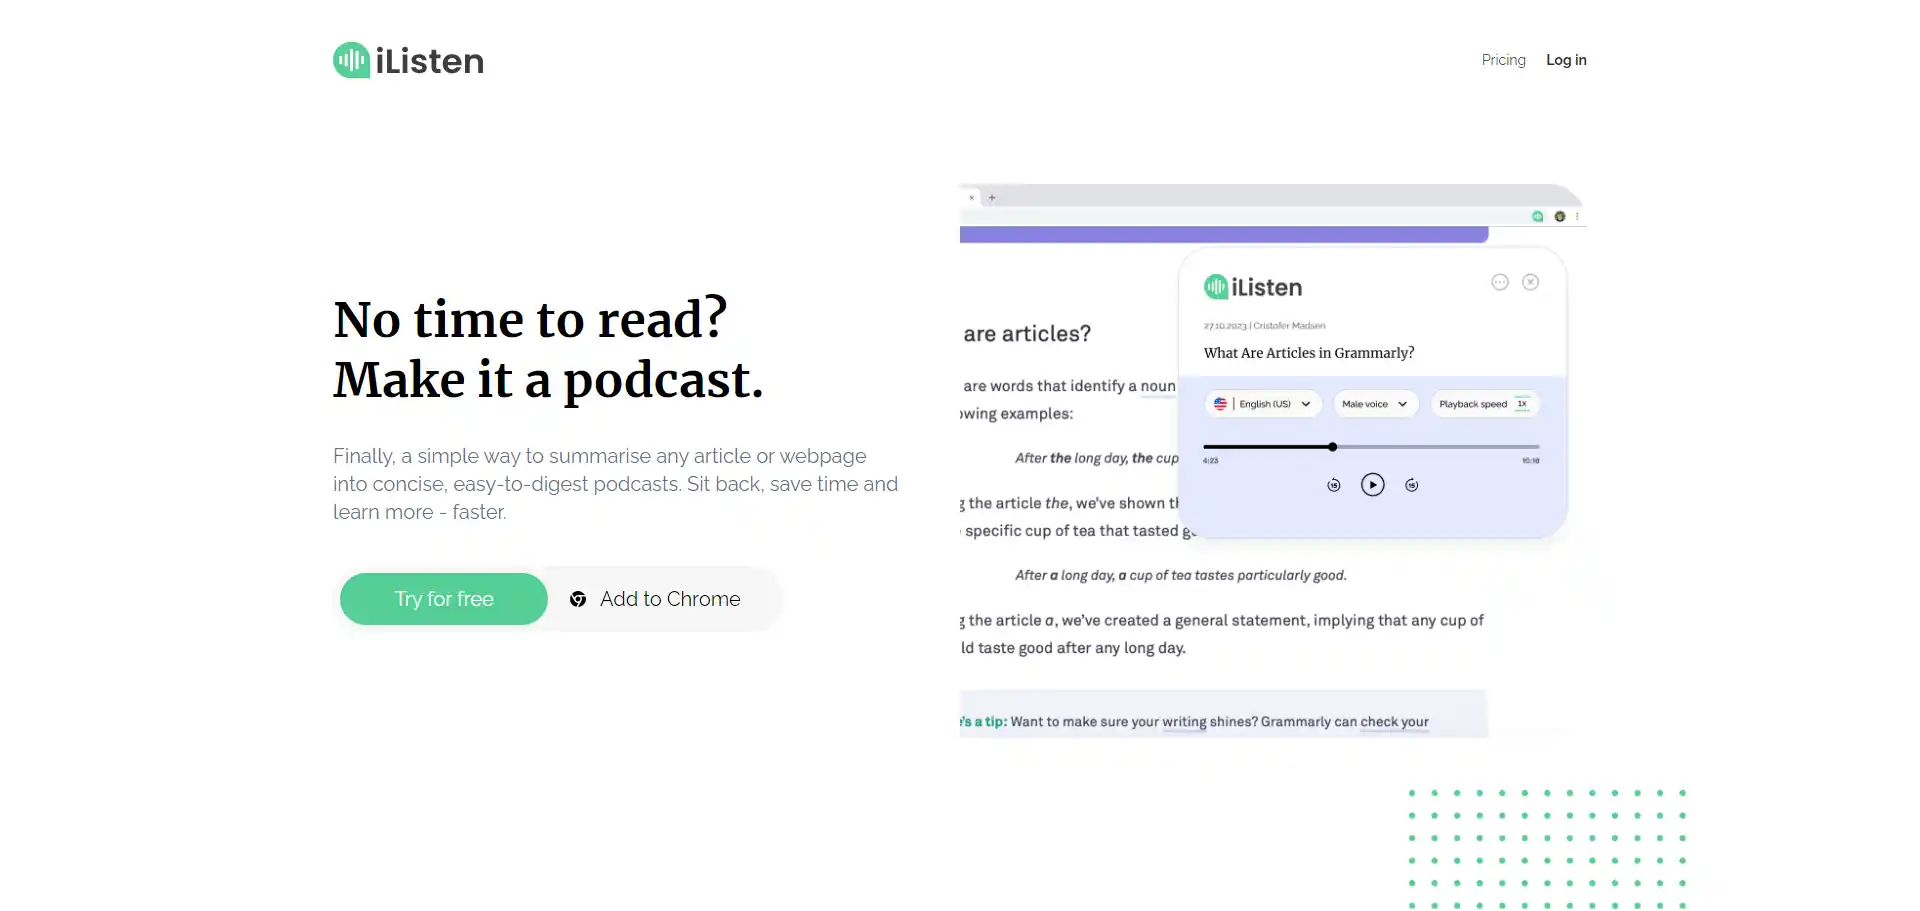The height and width of the screenshot is (911, 1920).
Task: Click the iListen extension icon in the mock browser toolbar
Action: pyautogui.click(x=1538, y=216)
